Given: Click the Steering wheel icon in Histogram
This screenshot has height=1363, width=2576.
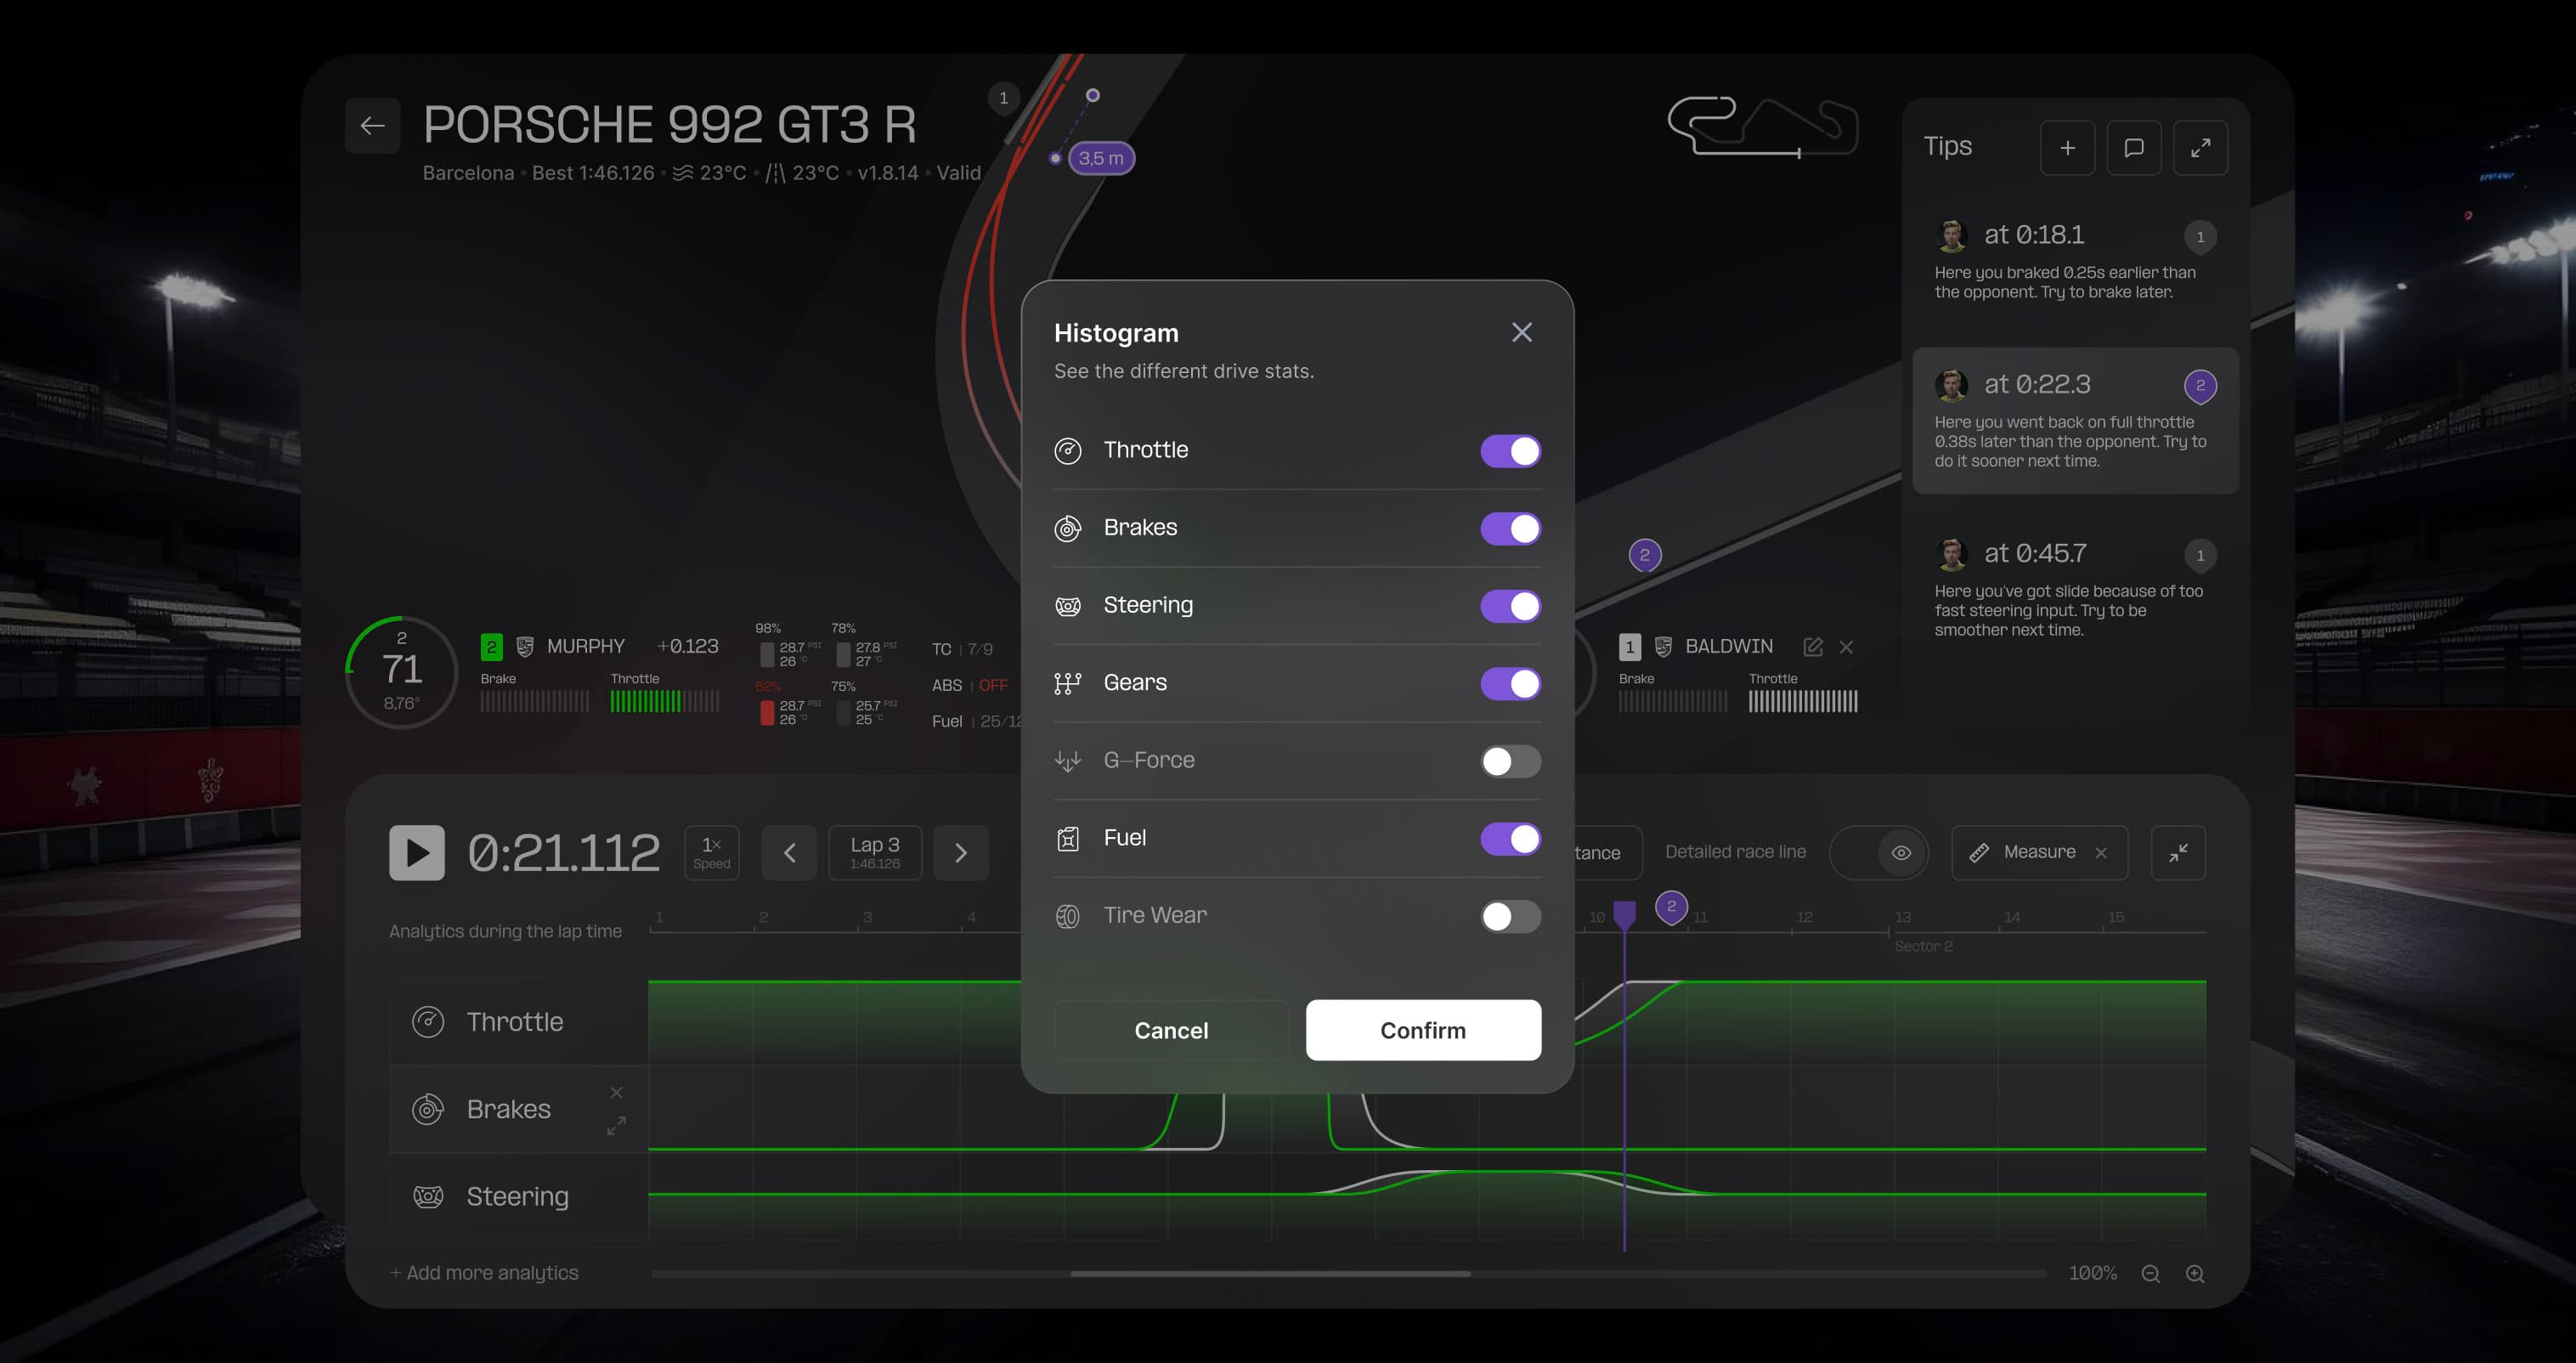Looking at the screenshot, I should (x=1068, y=606).
